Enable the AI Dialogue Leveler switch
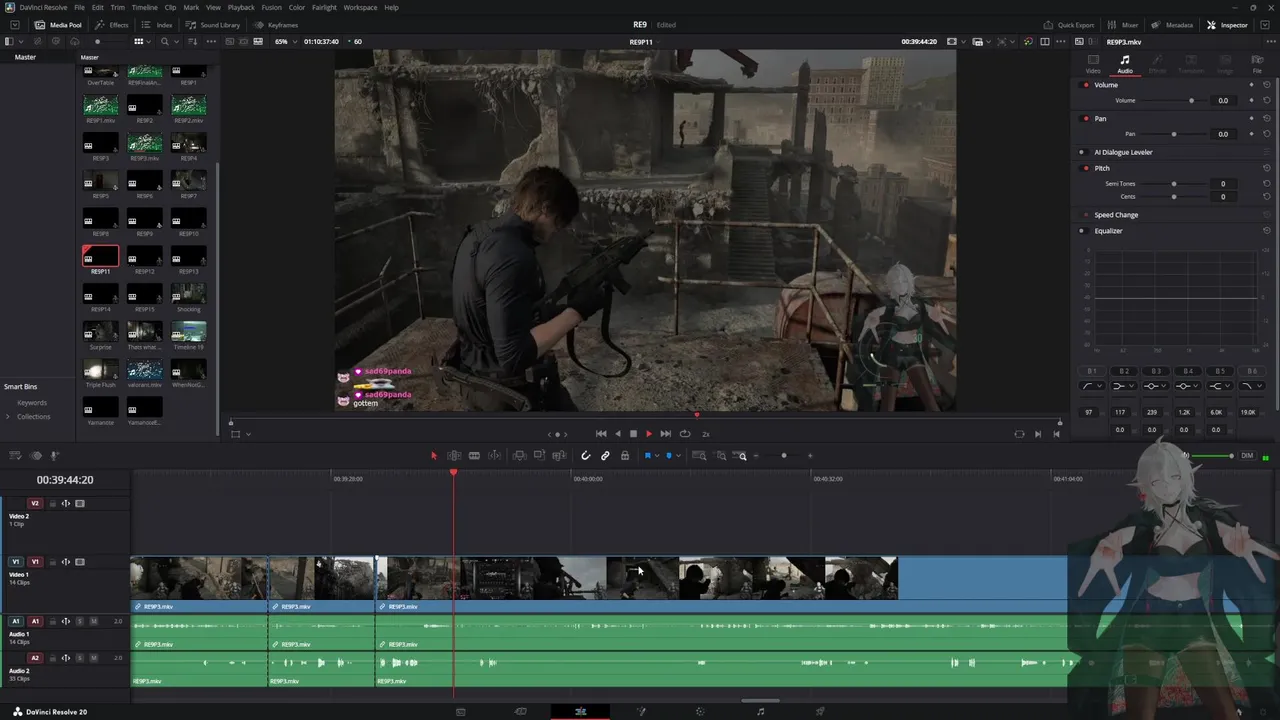The image size is (1280, 720). pos(1082,153)
